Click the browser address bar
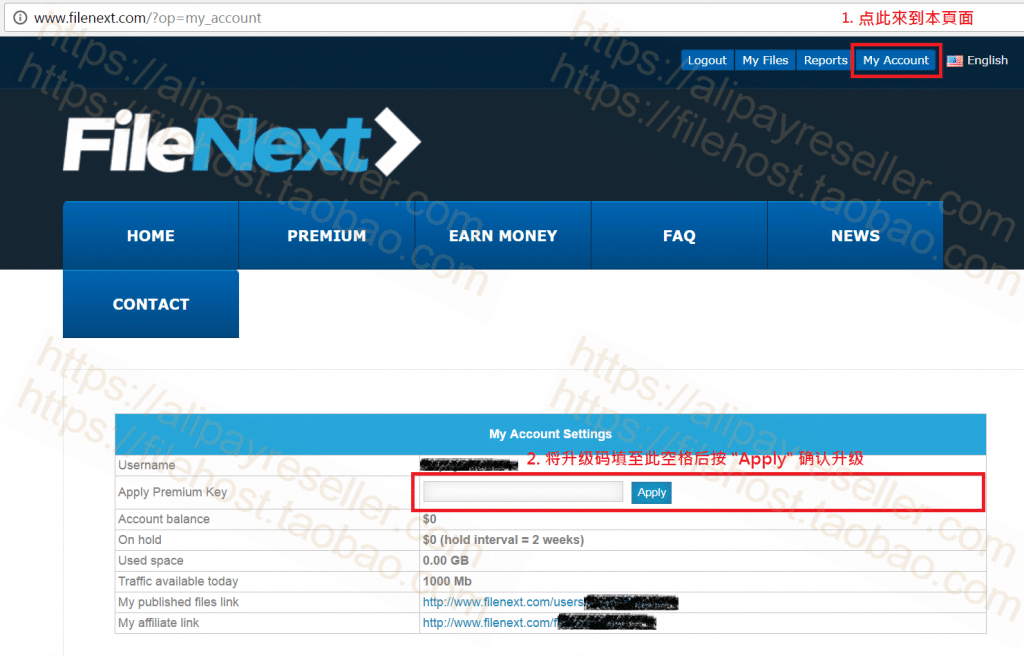The width and height of the screenshot is (1024, 656). tap(300, 17)
